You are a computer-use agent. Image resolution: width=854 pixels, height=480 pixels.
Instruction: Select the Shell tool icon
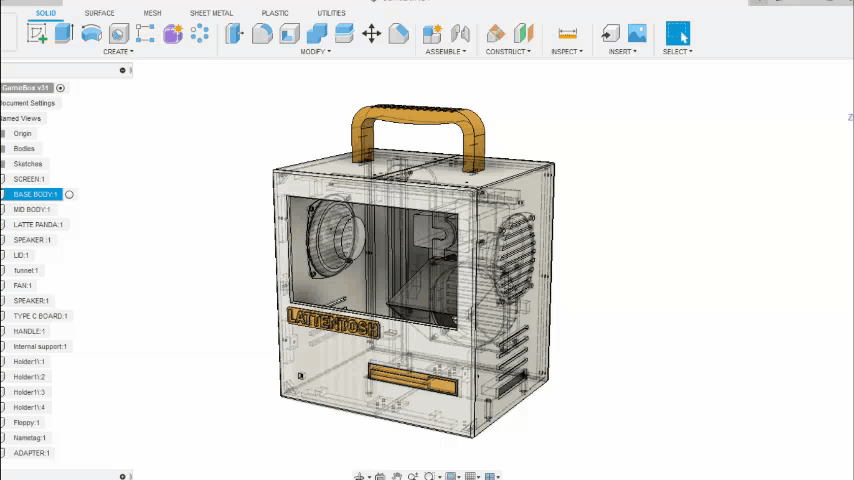289,34
